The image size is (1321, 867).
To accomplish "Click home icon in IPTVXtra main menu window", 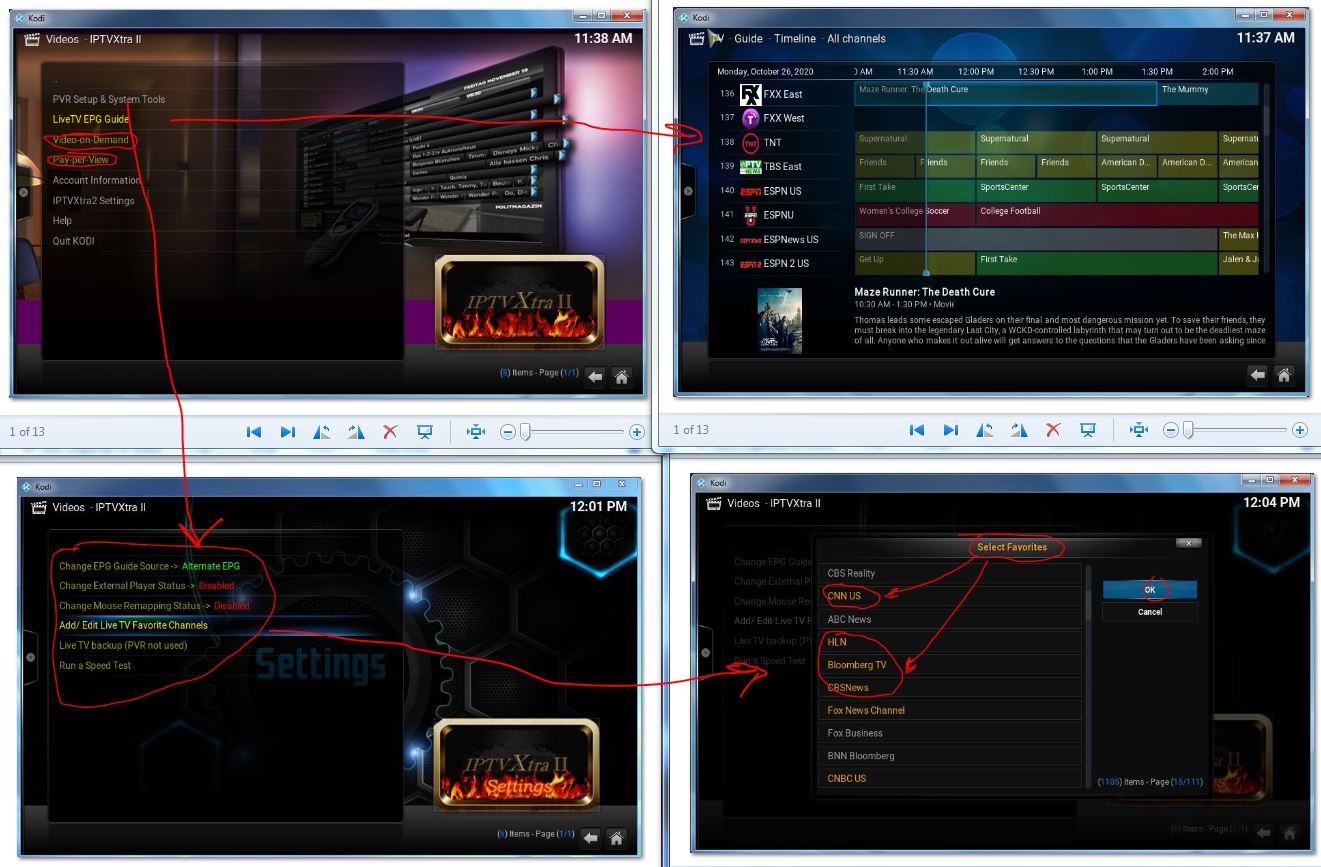I will (x=621, y=376).
